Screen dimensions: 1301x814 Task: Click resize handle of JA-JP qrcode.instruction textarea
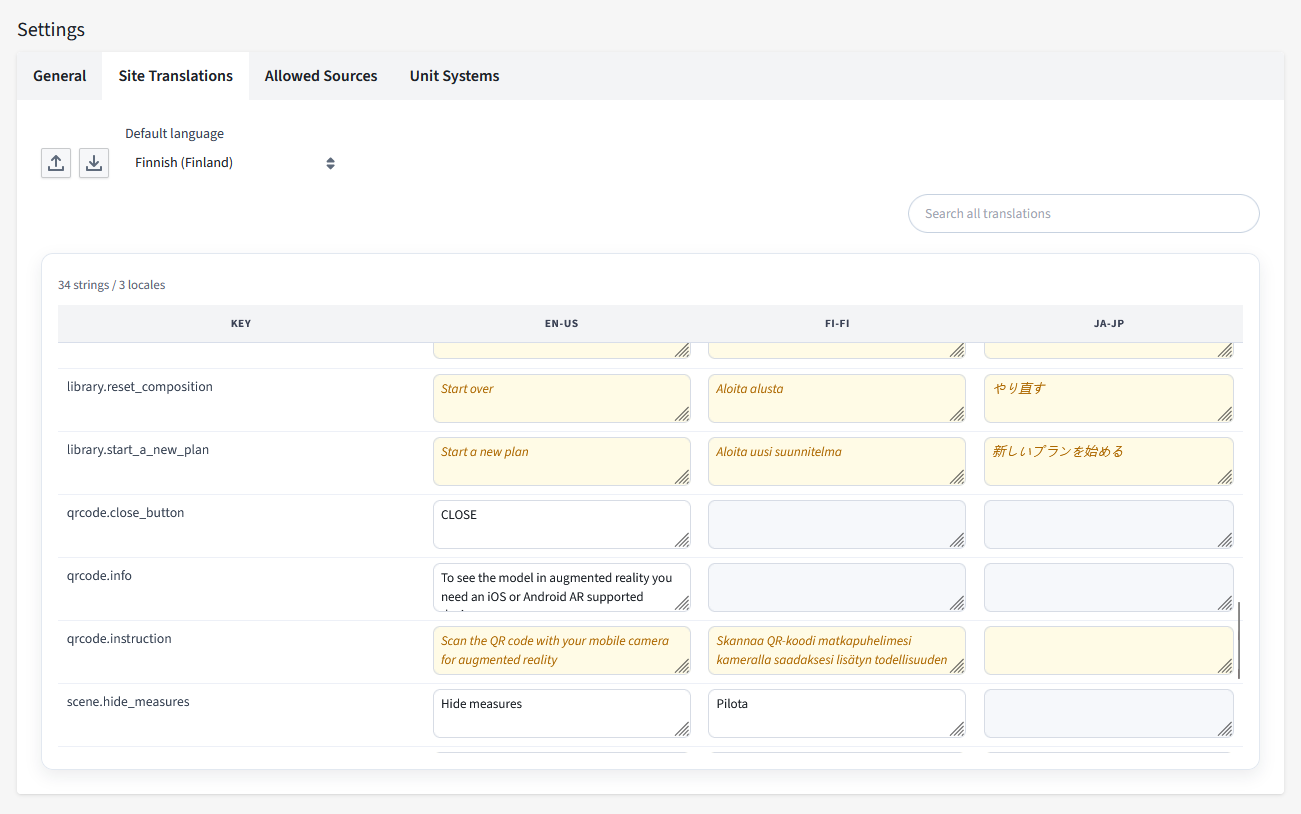1225,666
